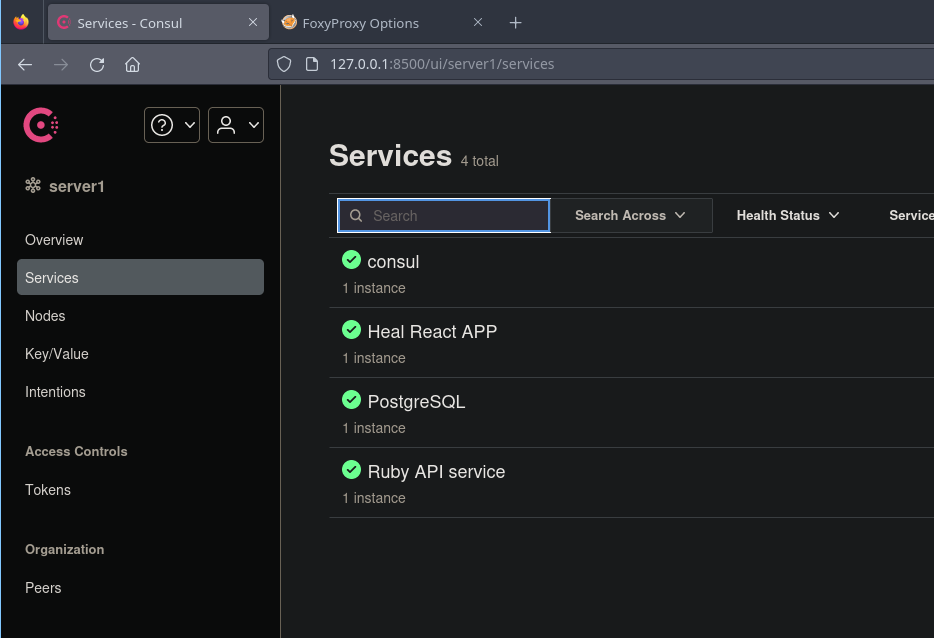
Task: Open Key/Value section
Action: click(57, 354)
